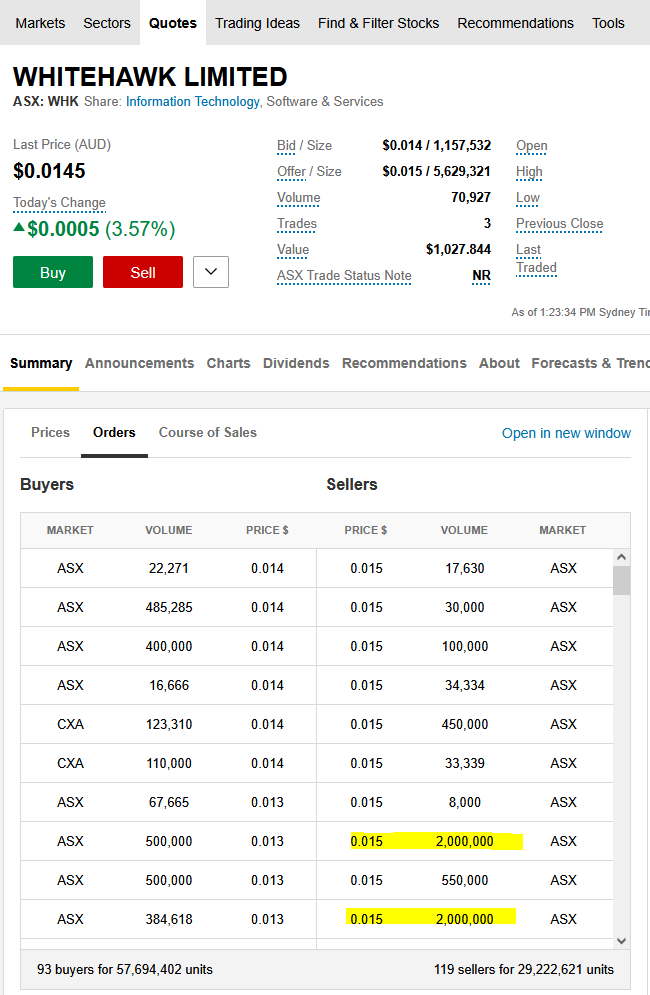Click the NR status code
Image resolution: width=650 pixels, height=995 pixels.
coord(481,276)
